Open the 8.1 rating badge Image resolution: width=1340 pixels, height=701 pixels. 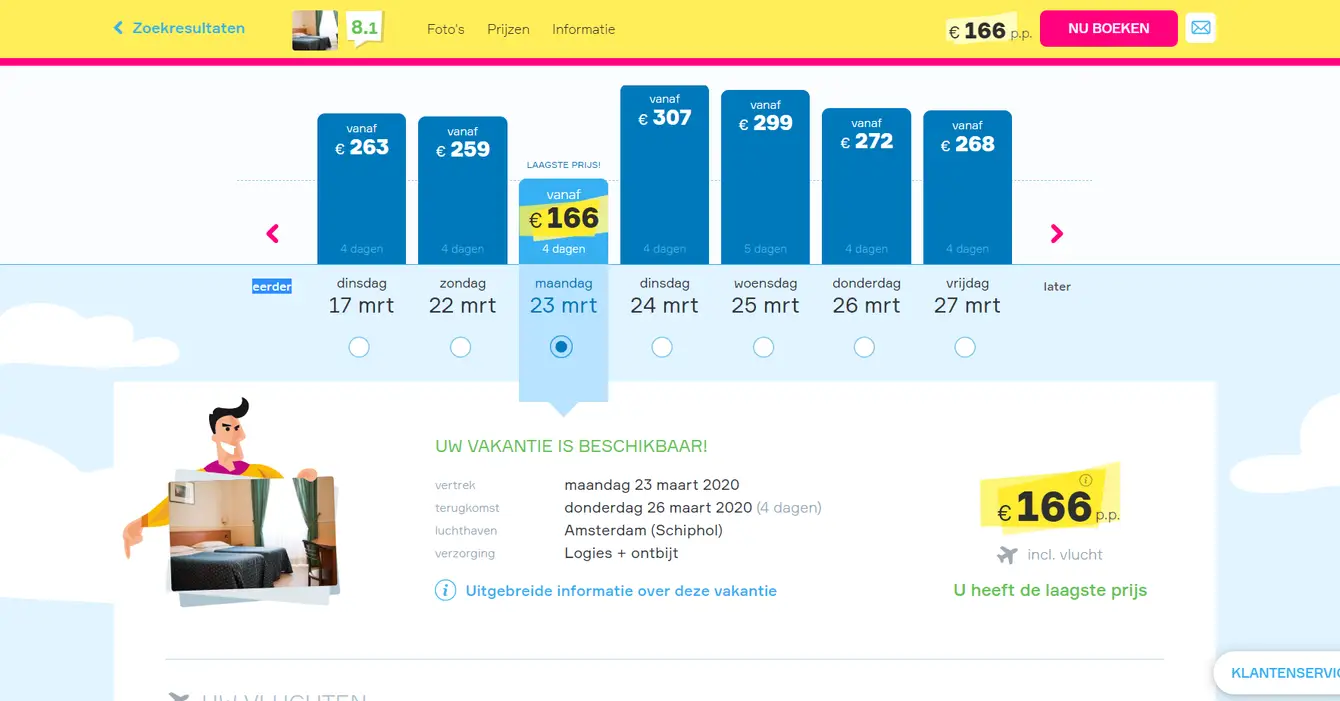(x=364, y=28)
